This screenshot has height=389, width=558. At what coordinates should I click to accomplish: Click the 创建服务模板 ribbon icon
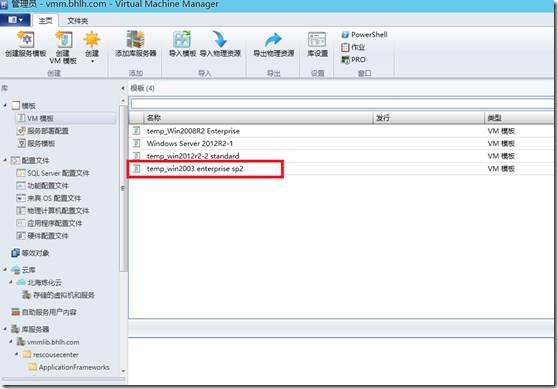26,40
